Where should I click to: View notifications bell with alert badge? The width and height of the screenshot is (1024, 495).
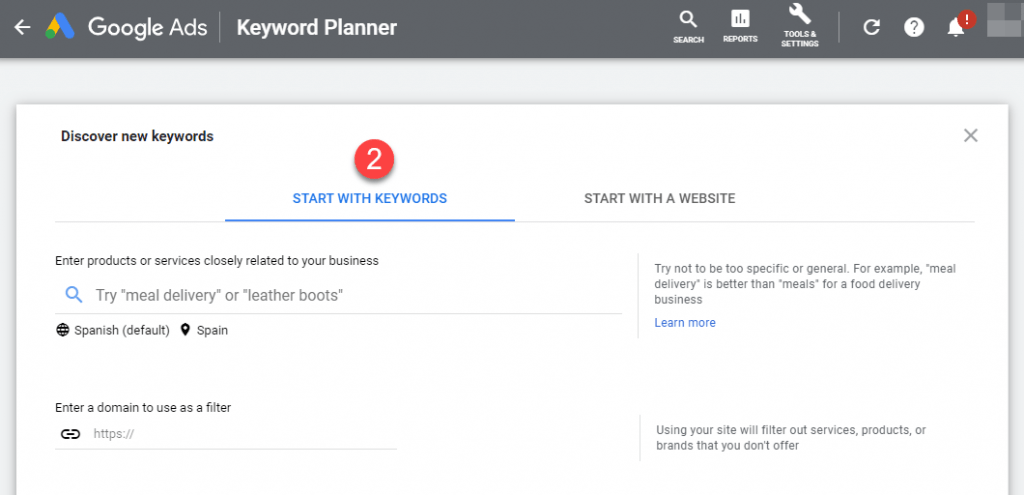[959, 25]
